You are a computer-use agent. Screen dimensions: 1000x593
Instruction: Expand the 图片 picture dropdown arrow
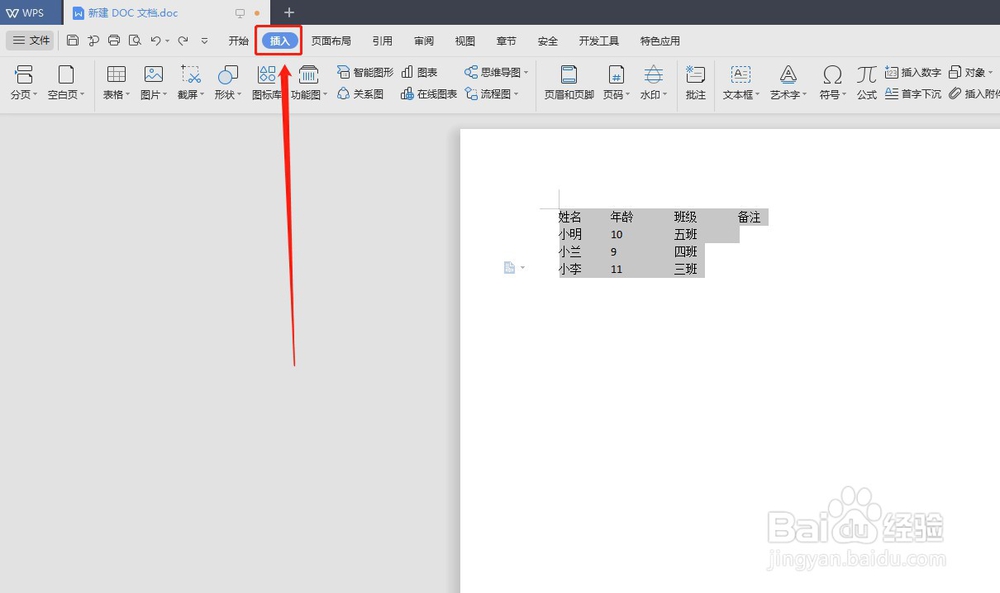pos(166,95)
